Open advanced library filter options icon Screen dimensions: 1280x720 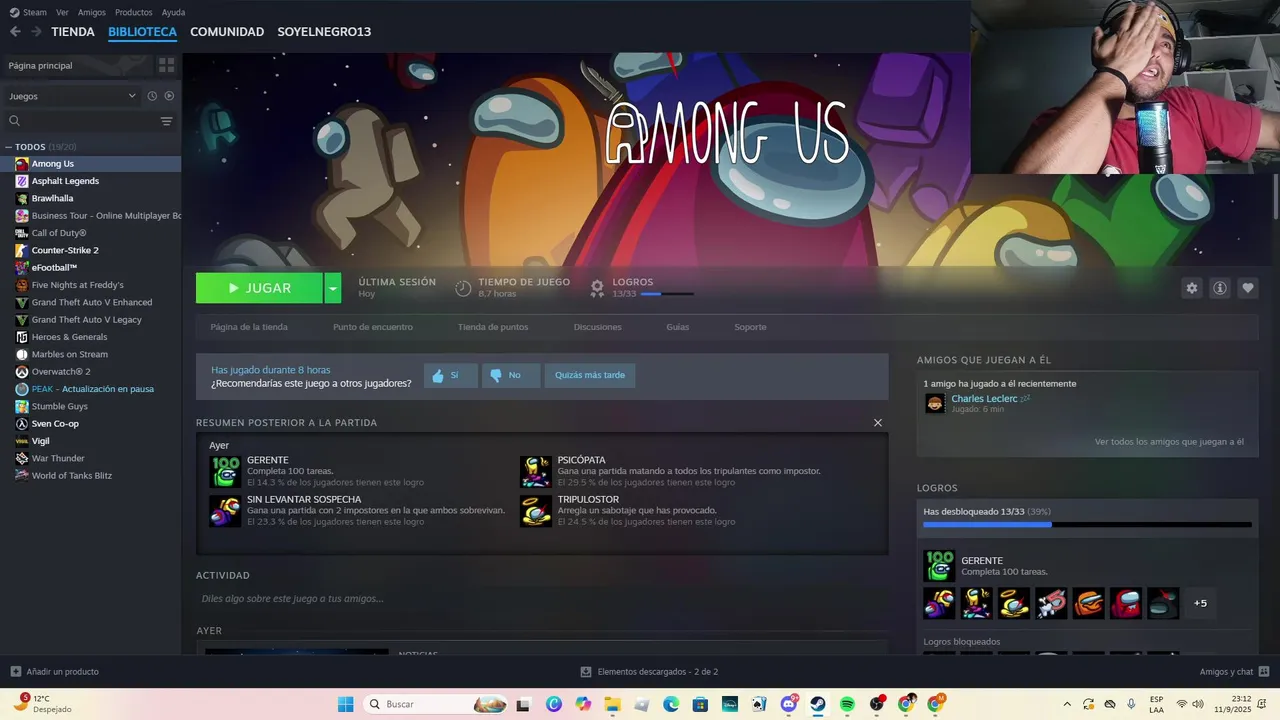pos(167,121)
